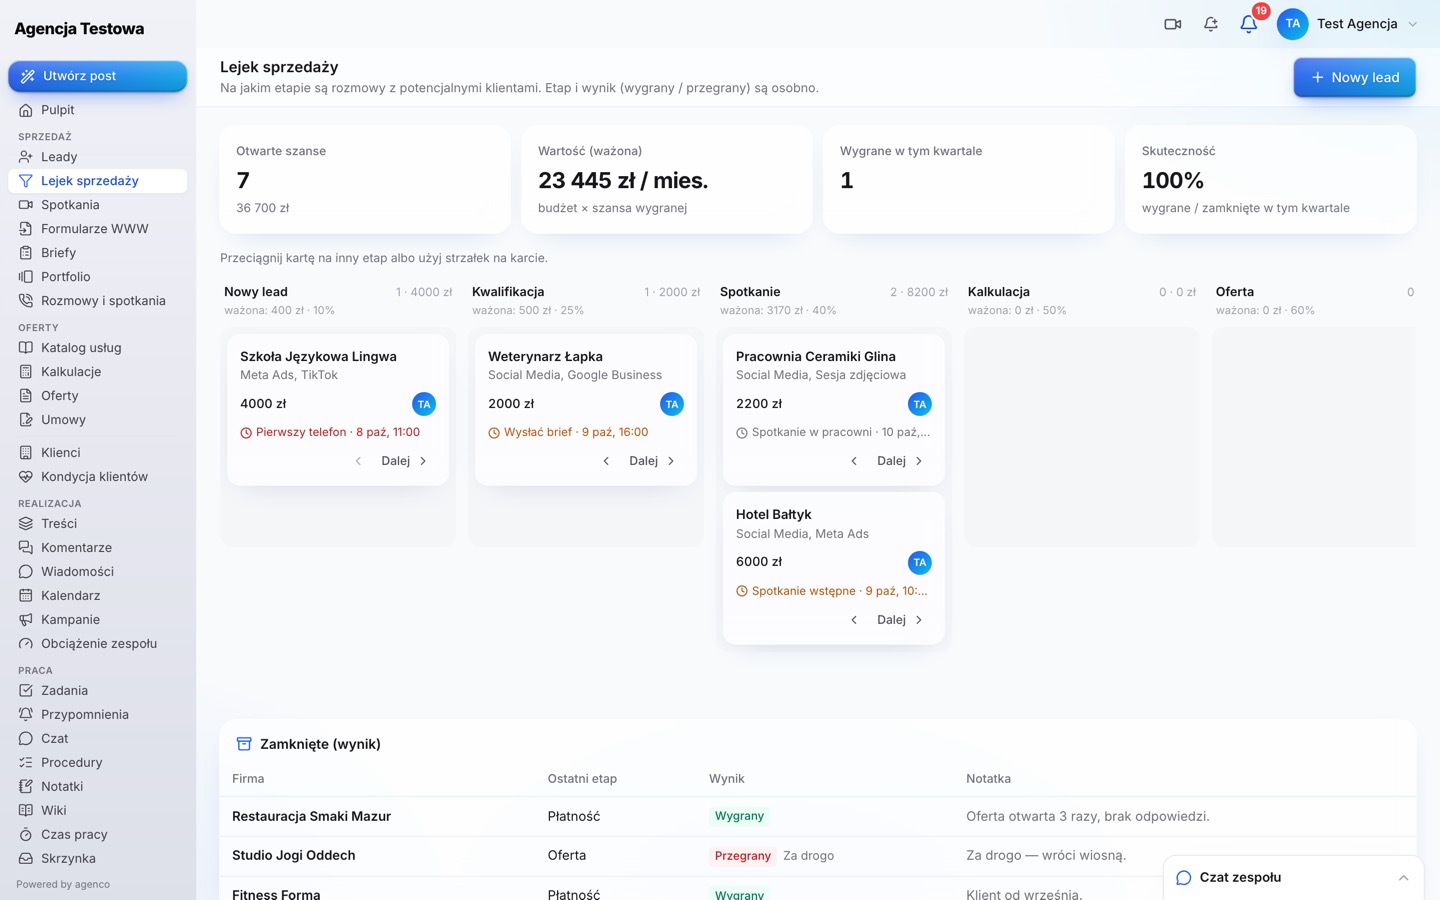
Task: Click Dalej arrow on Weterynarz Łapka card
Action: tap(653, 461)
